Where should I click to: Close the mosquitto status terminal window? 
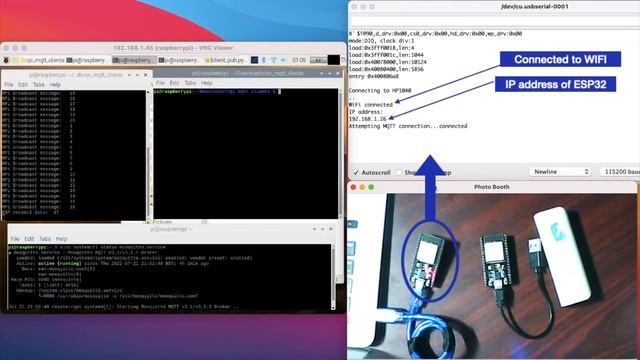[x=331, y=229]
